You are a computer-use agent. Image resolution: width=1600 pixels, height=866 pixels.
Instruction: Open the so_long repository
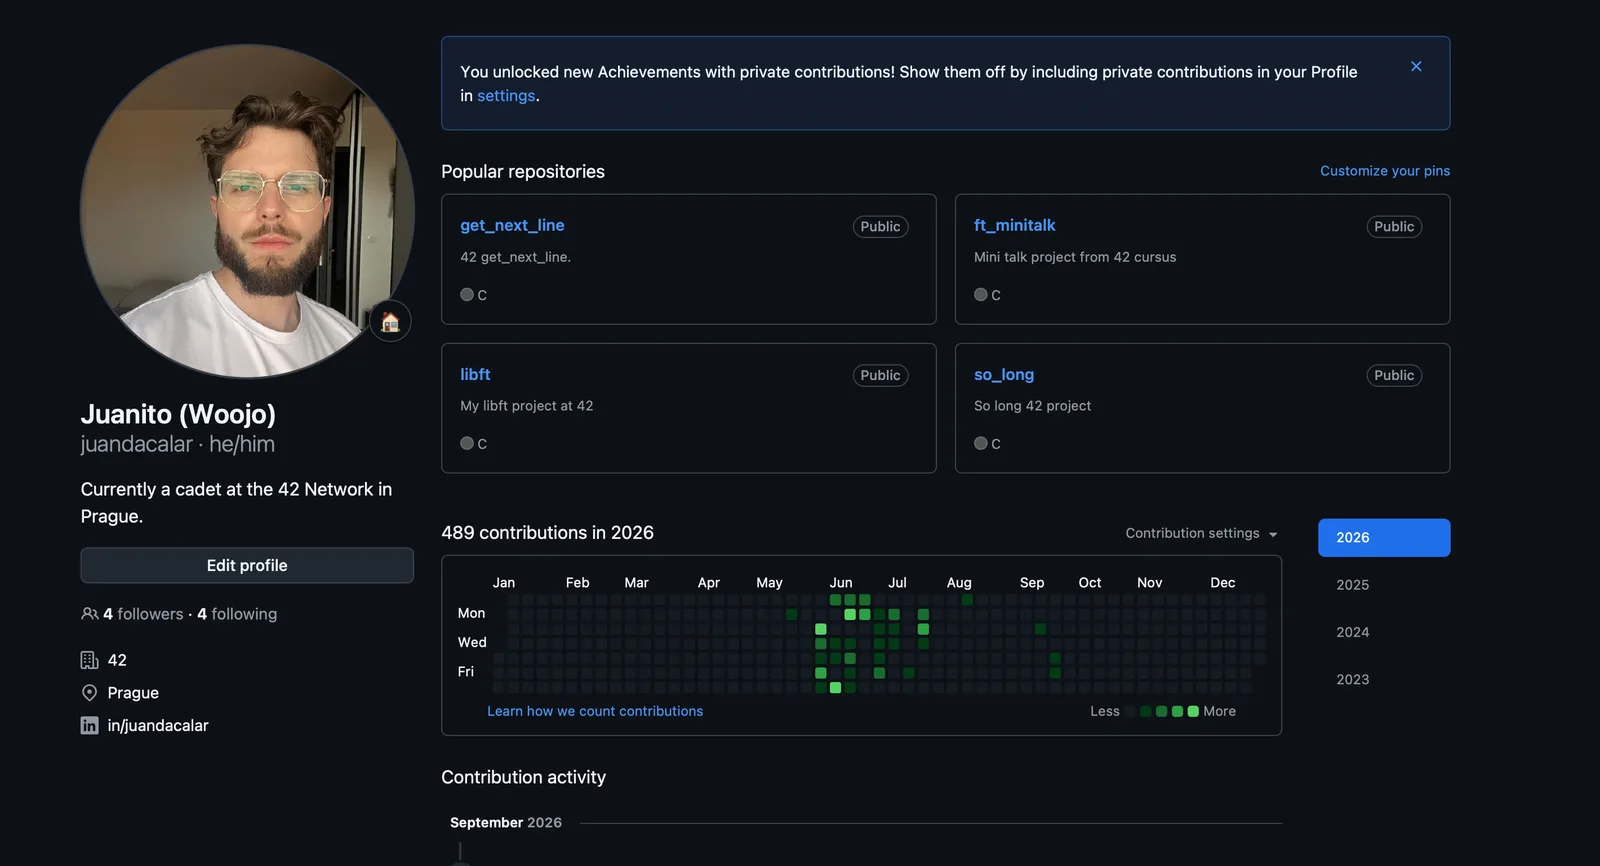point(1004,375)
